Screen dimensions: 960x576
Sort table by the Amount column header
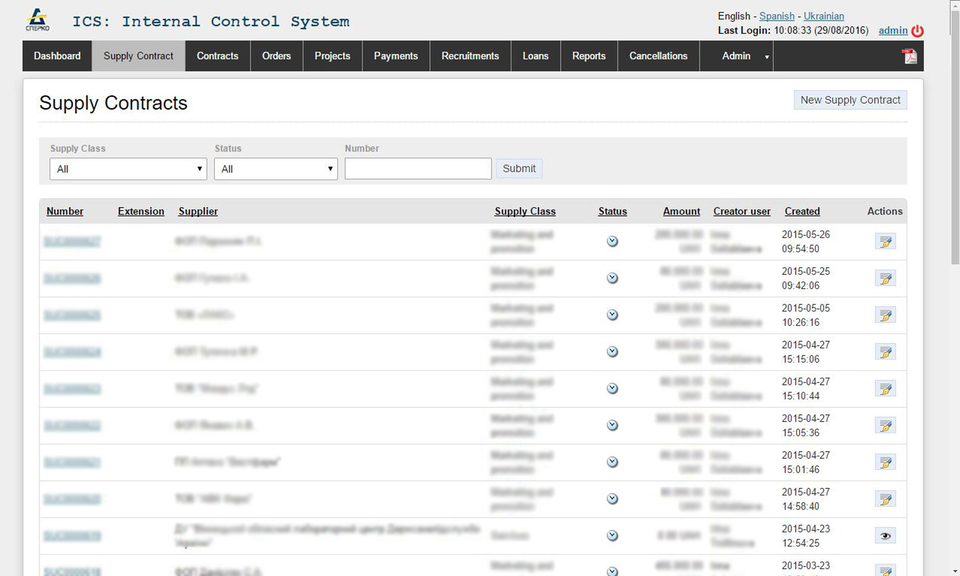coord(681,211)
